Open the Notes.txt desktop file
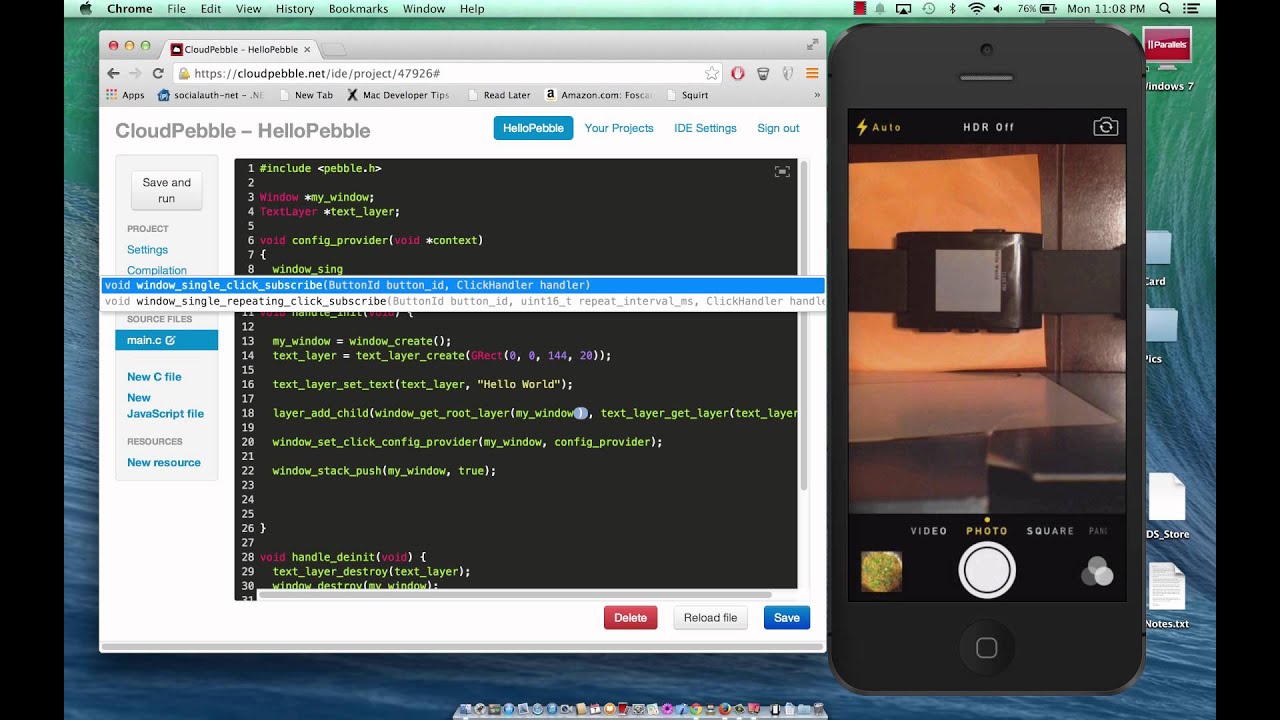The width and height of the screenshot is (1280, 720). (1167, 597)
